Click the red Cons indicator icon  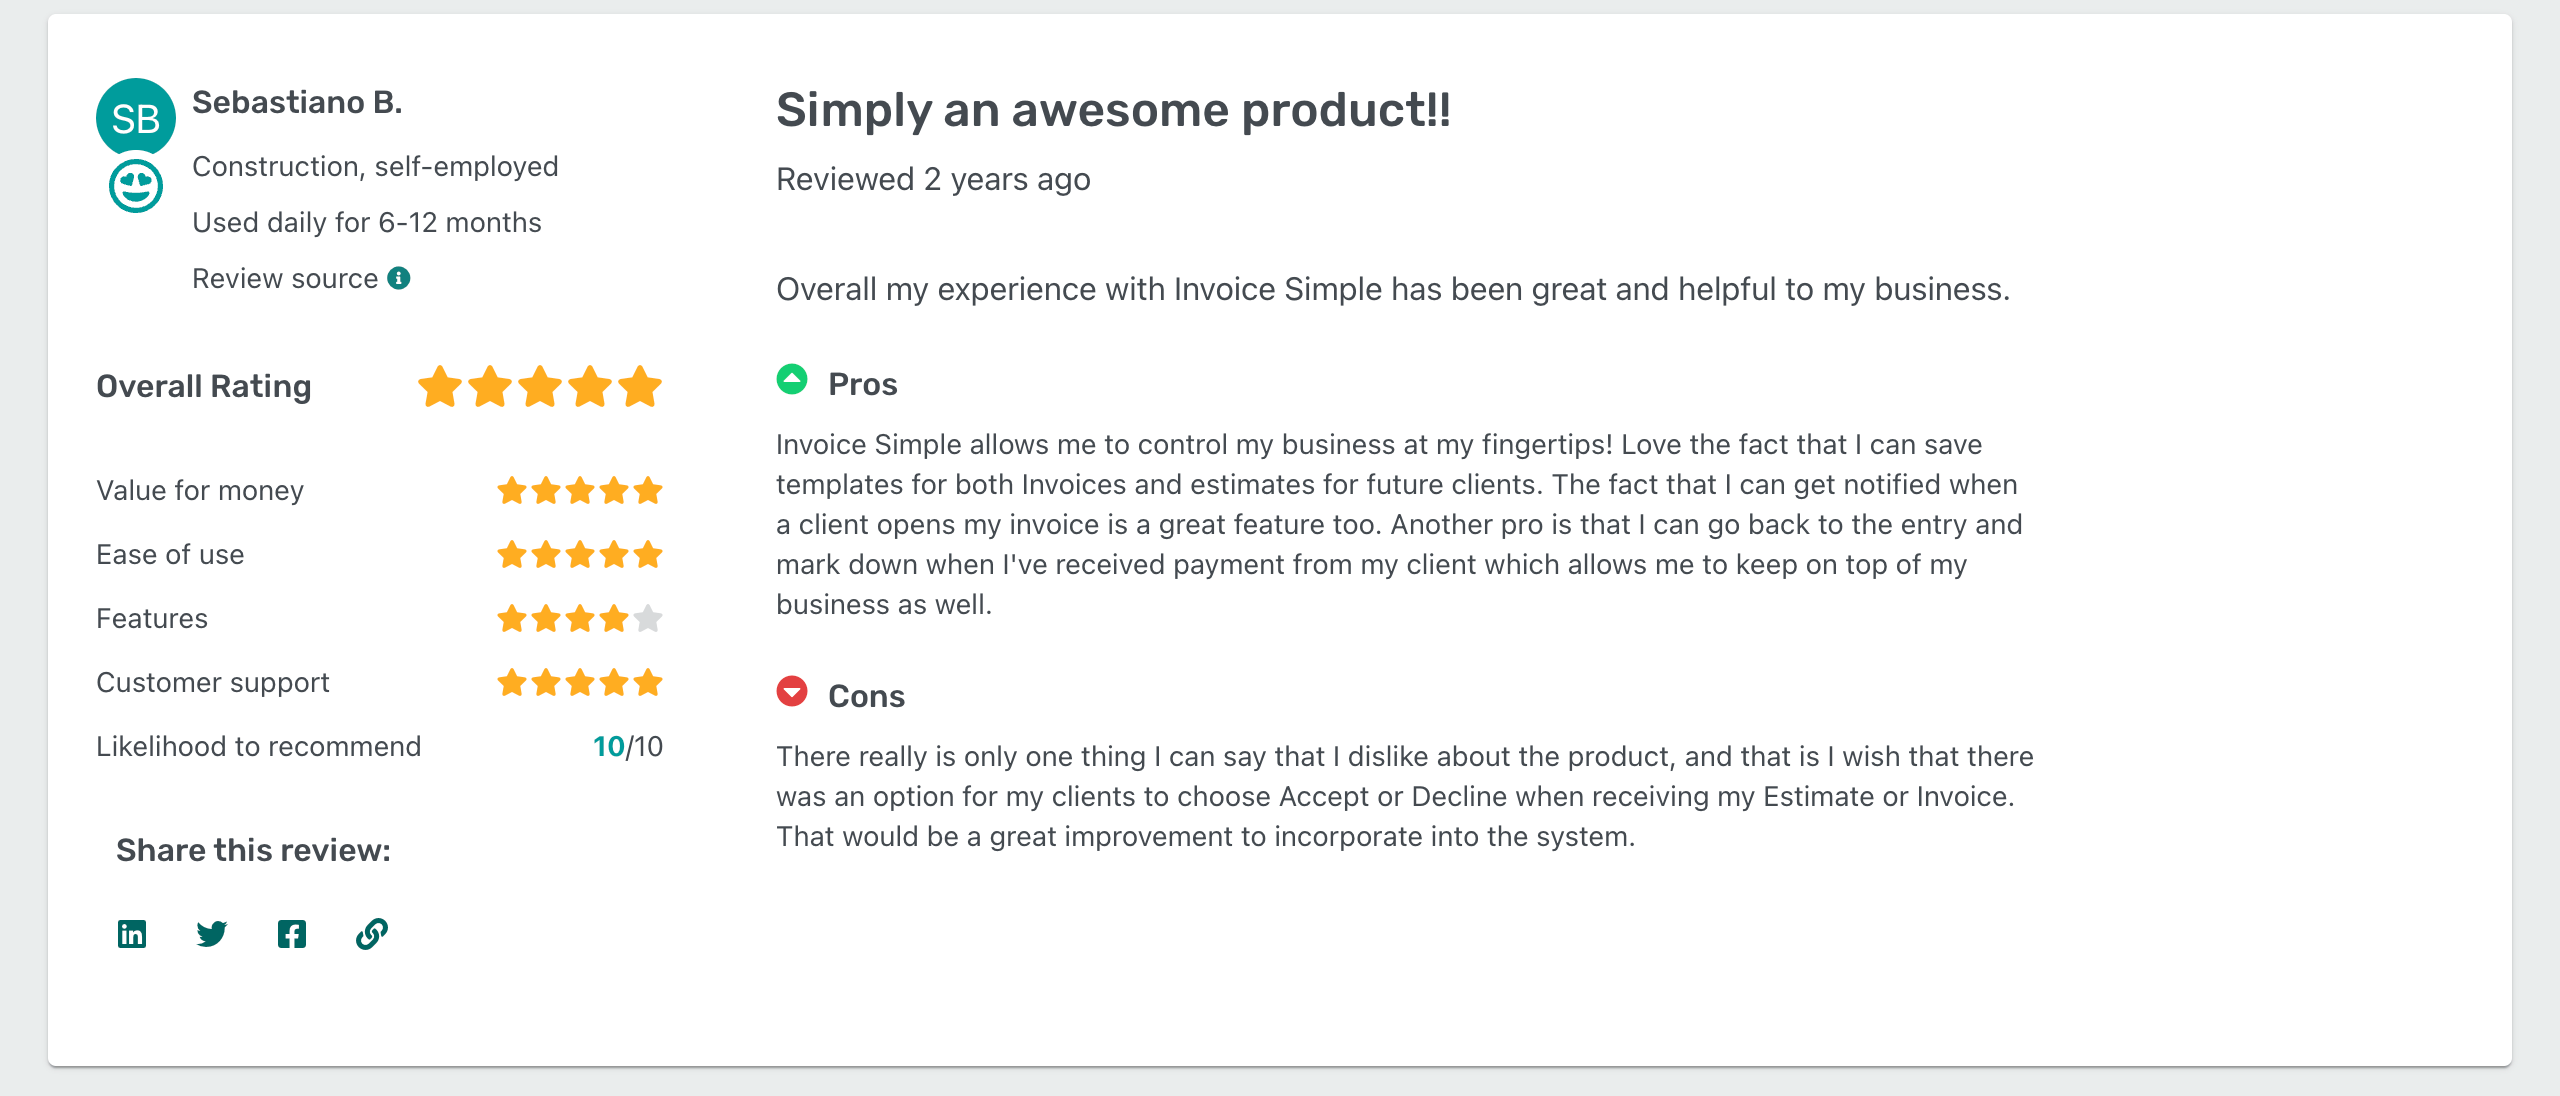click(791, 692)
